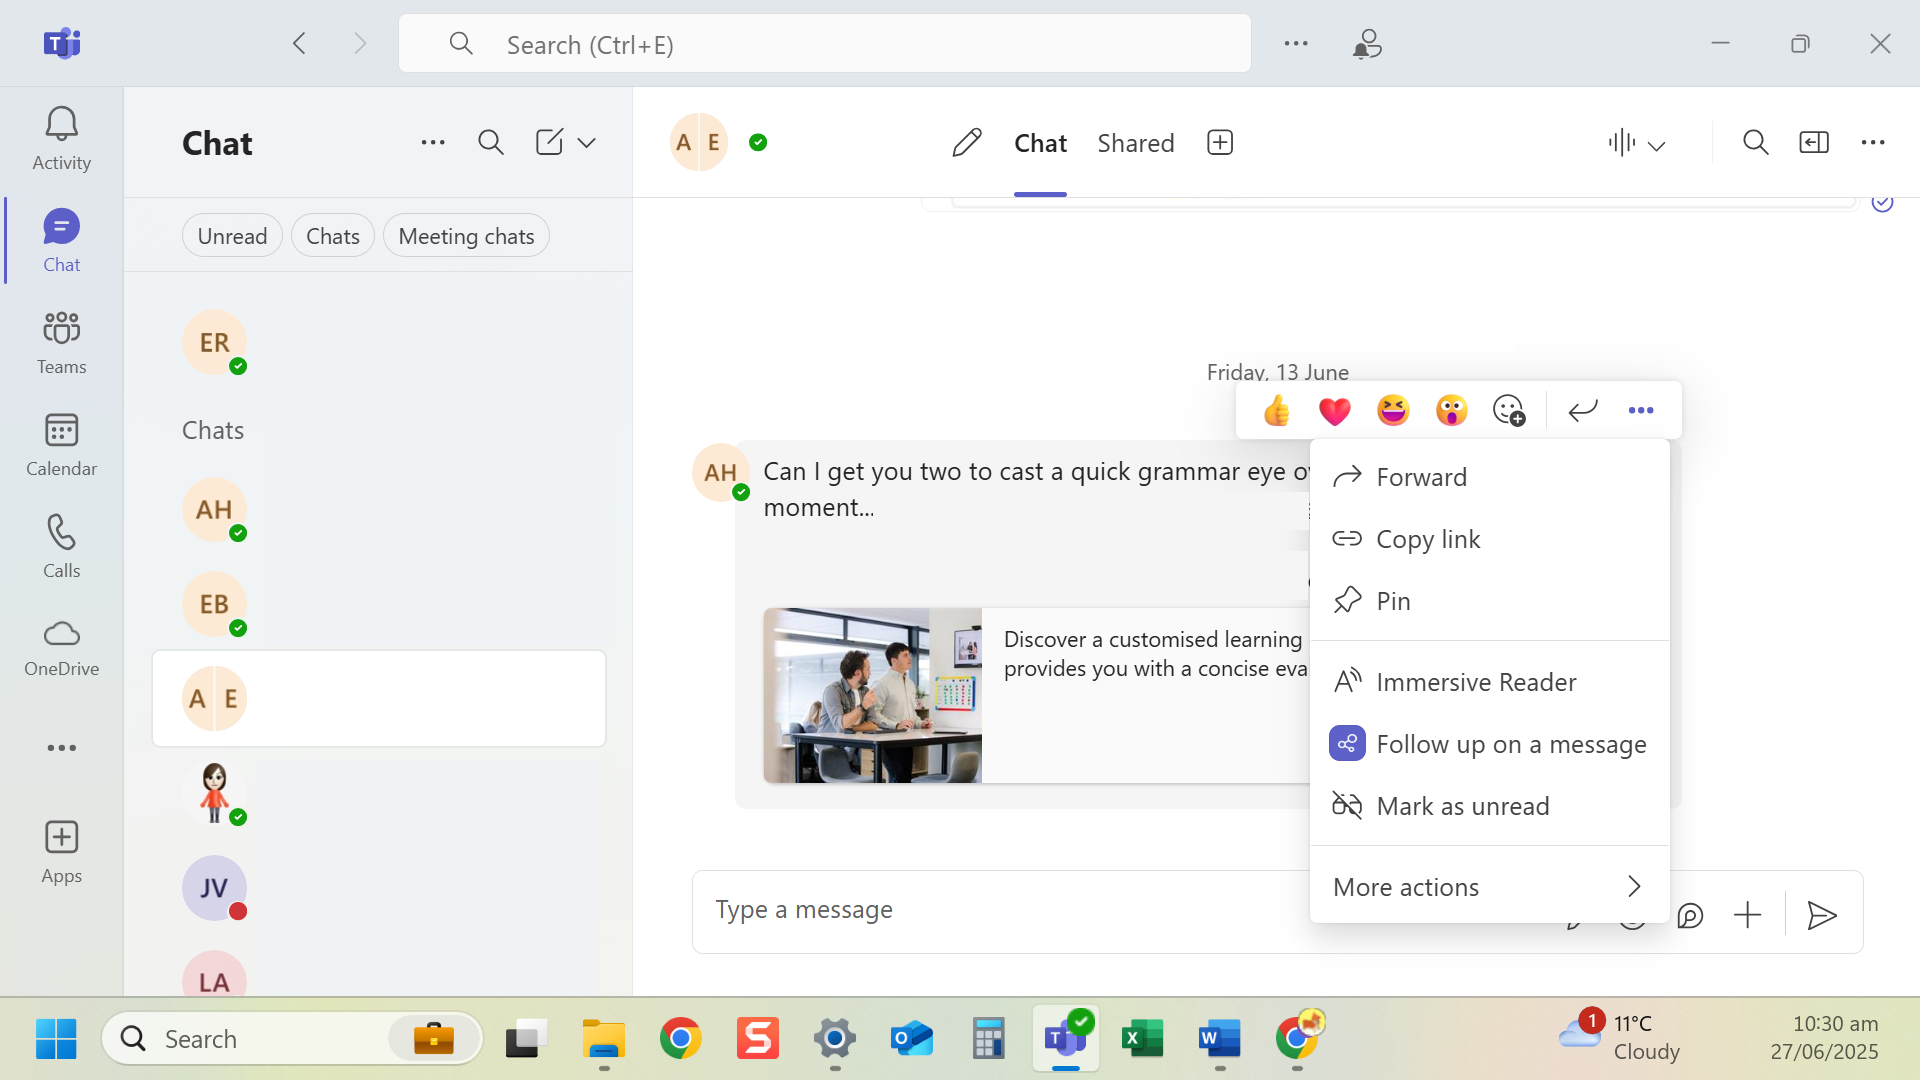Filter by the Chats pill
1920x1080 pixels.
tap(333, 236)
